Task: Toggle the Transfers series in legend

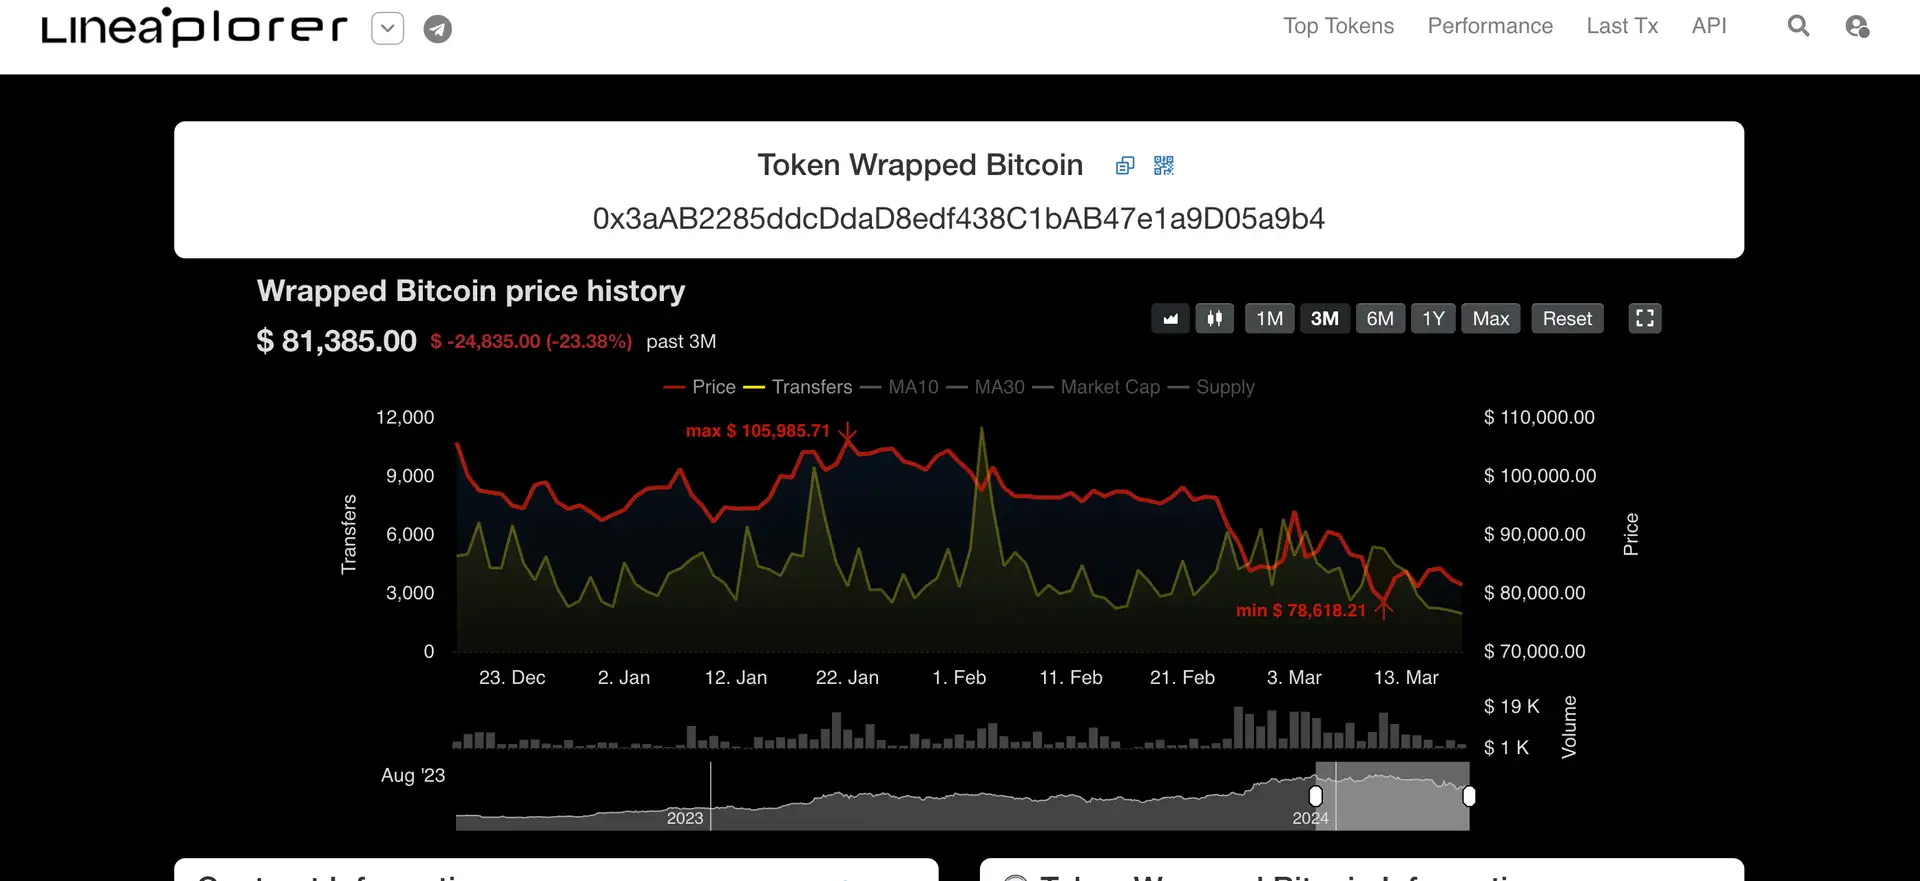Action: tap(811, 387)
